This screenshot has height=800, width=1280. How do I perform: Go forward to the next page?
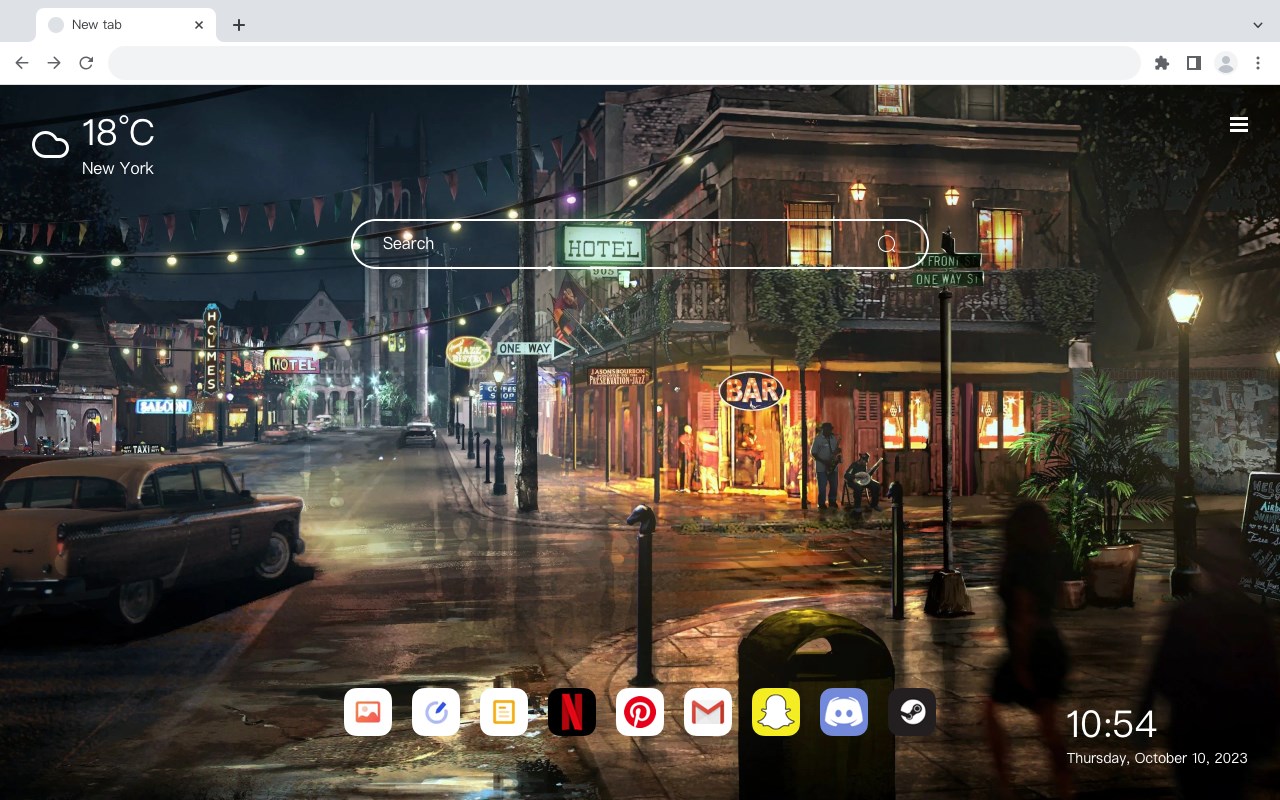click(54, 63)
